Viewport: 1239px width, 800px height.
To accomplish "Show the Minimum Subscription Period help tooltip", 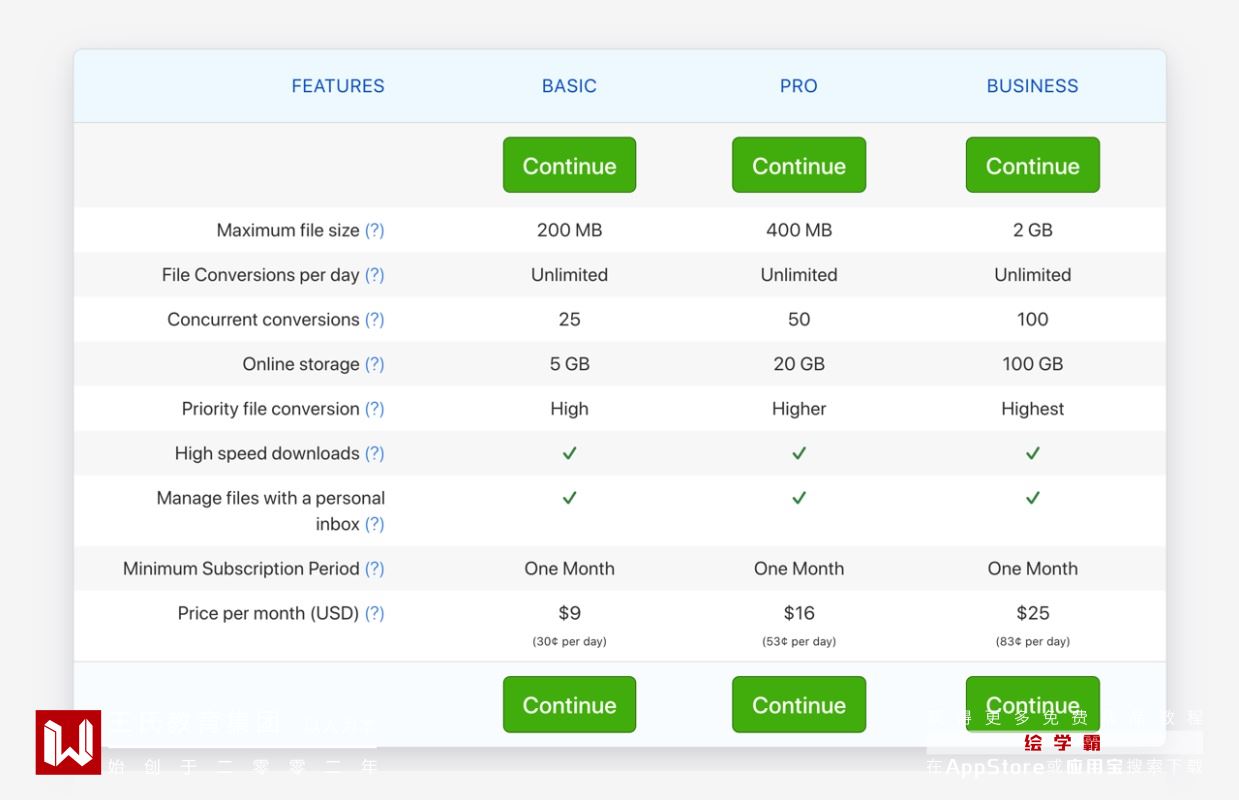I will [x=374, y=568].
